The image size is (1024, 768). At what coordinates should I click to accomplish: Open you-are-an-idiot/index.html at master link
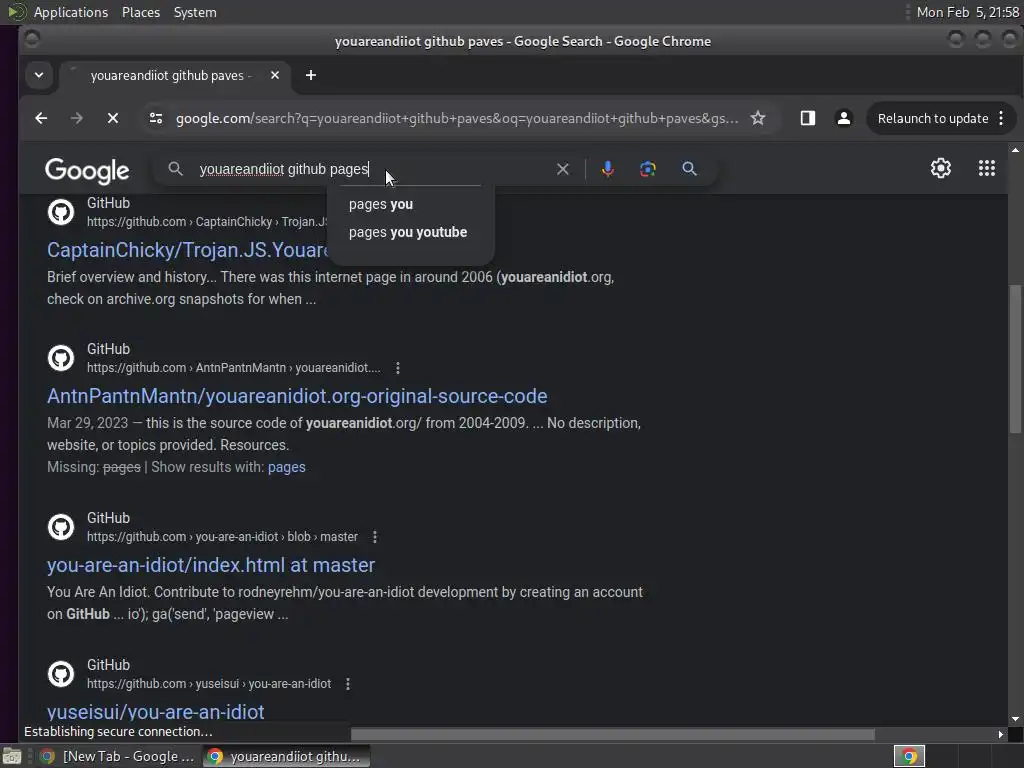click(211, 565)
